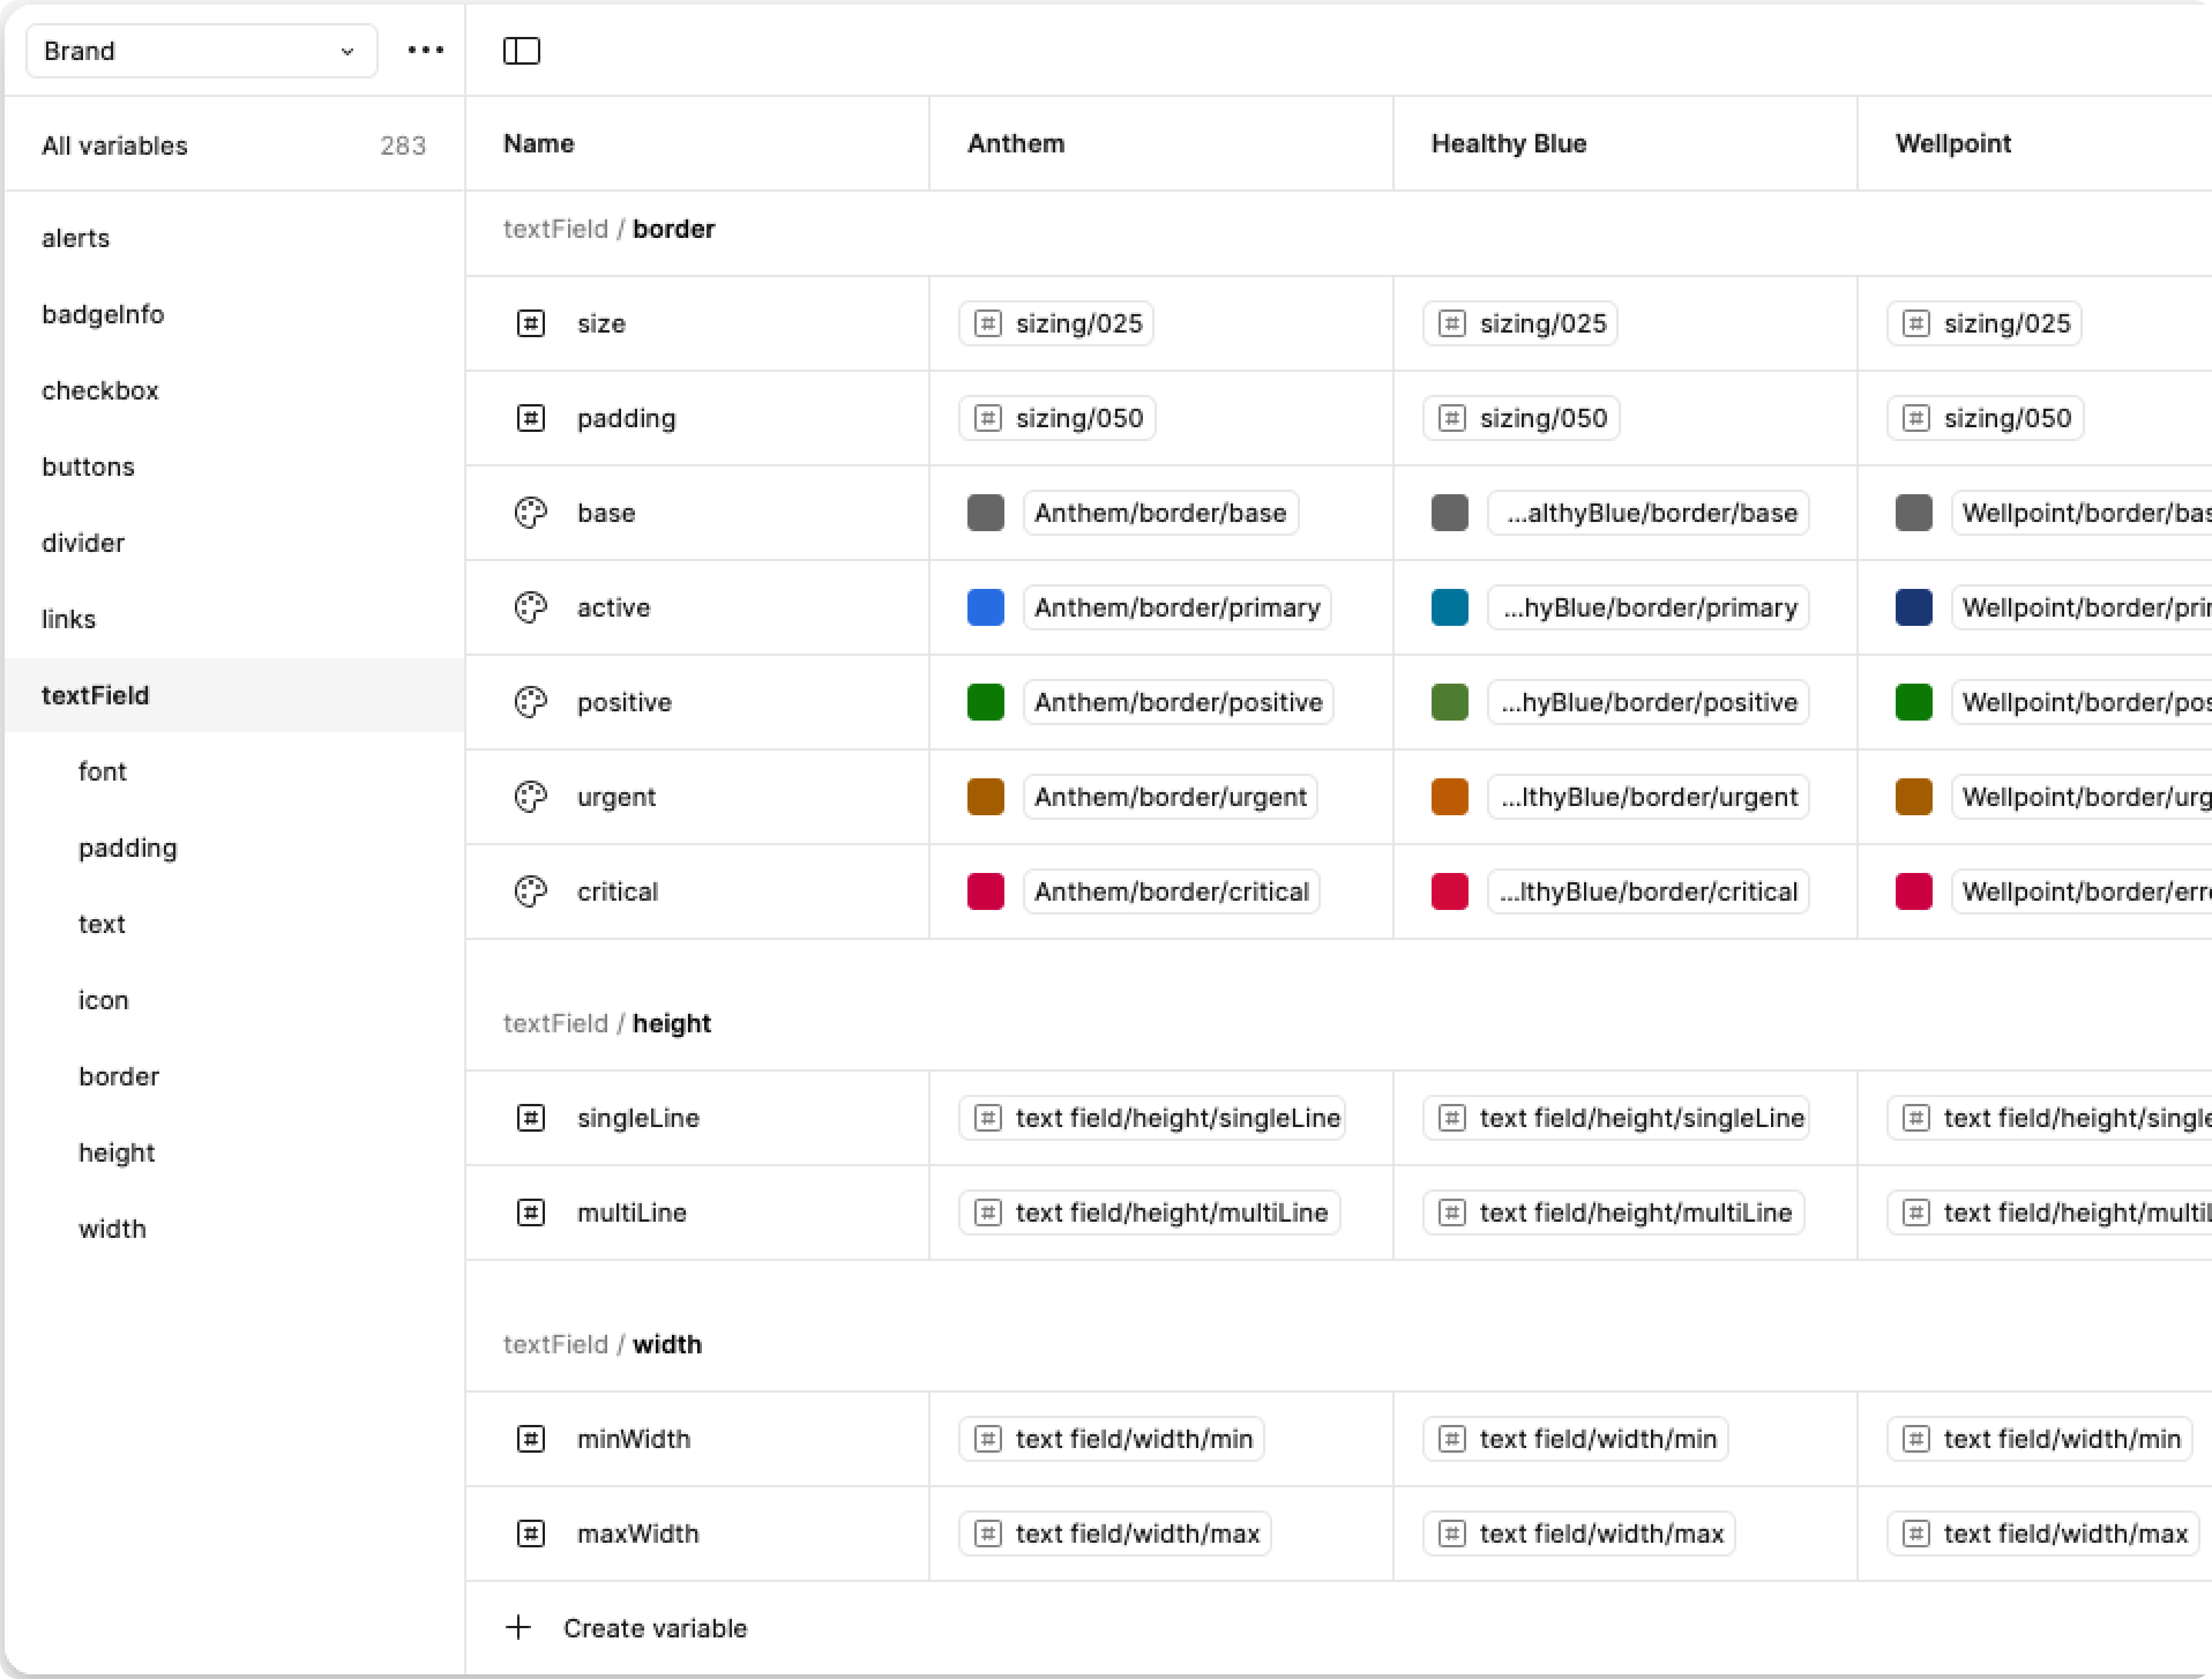Screen dimensions: 2212x1679
Task: Select the border subgroup under textField
Action: (119, 1076)
